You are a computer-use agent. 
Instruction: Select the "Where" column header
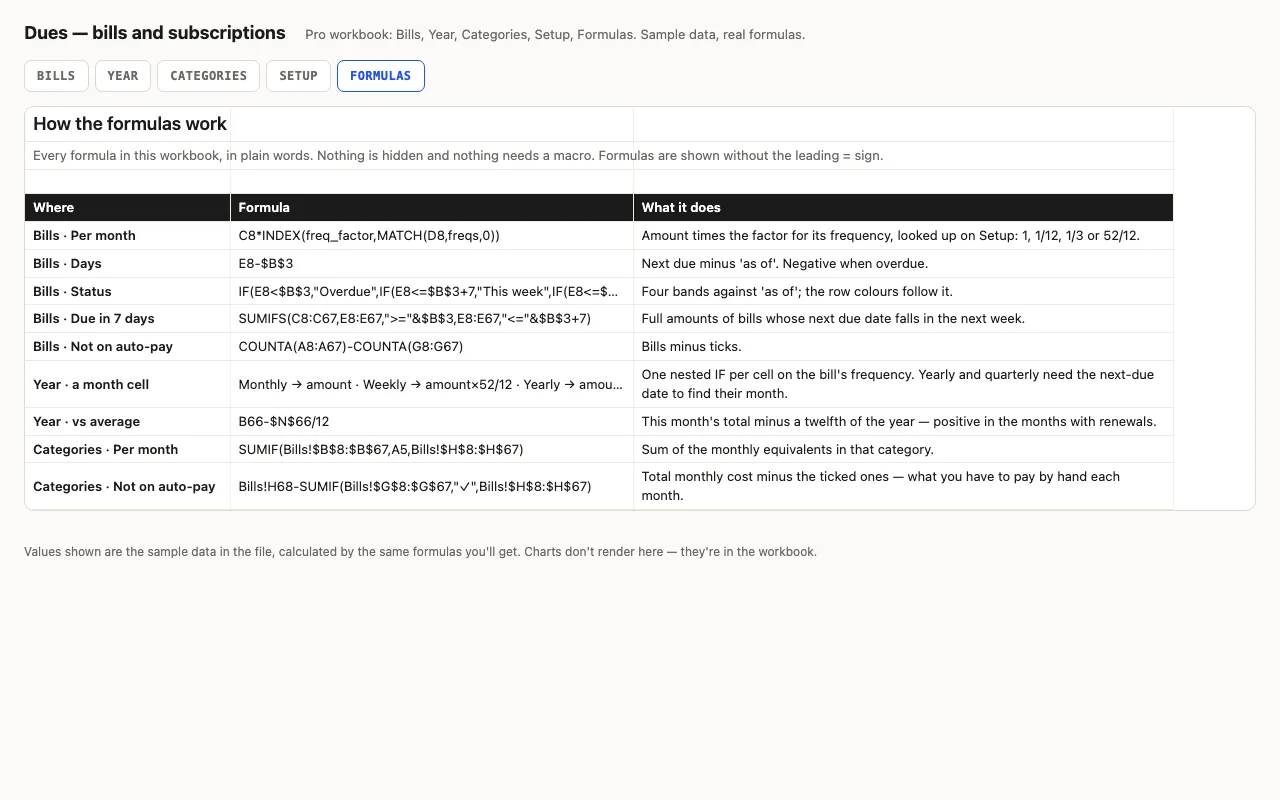click(128, 207)
